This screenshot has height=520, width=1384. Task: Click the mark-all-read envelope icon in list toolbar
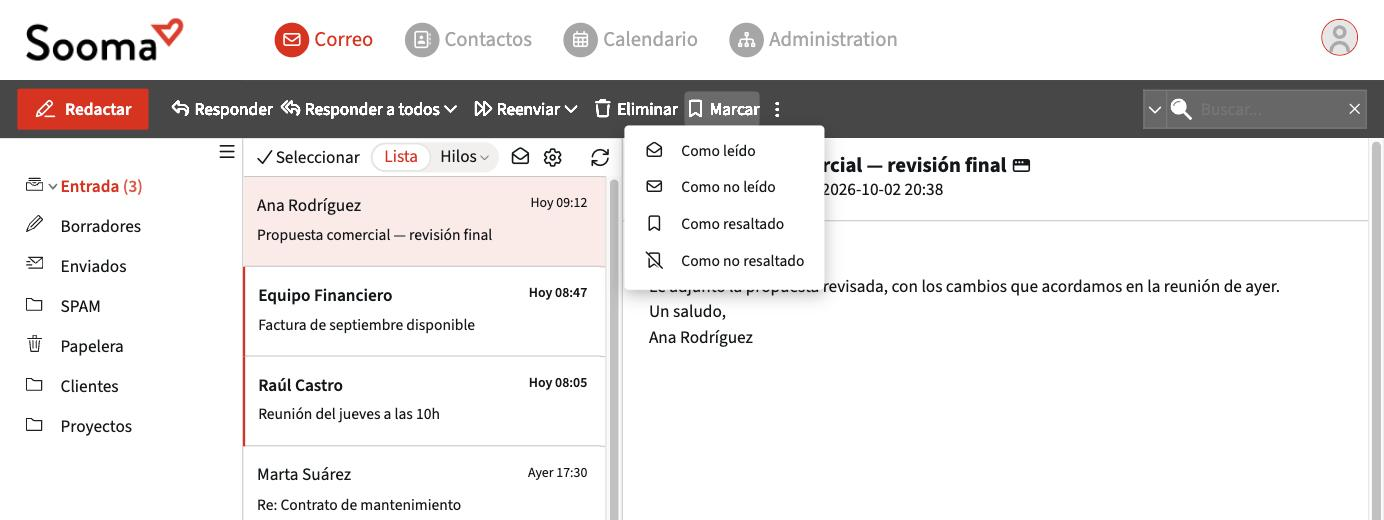[x=520, y=157]
